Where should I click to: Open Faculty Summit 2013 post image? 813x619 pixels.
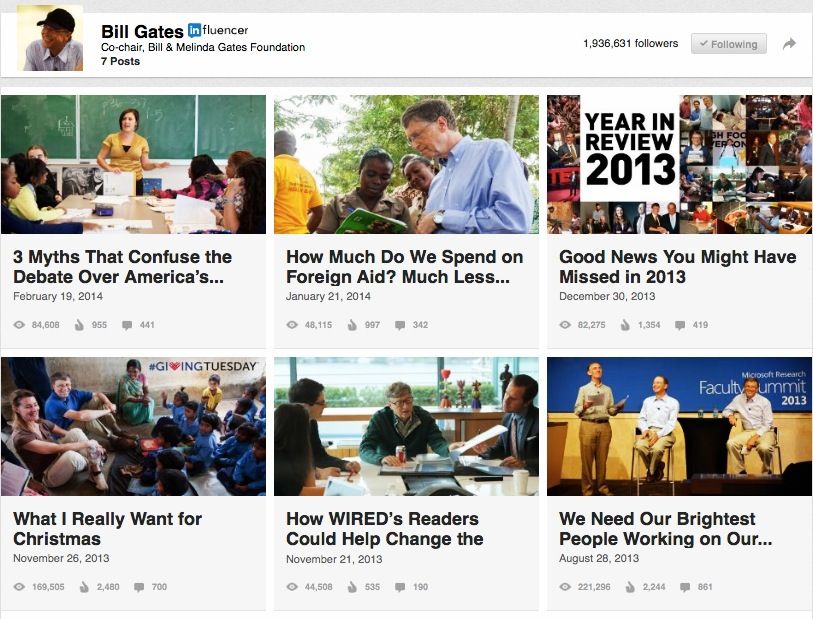[x=680, y=426]
